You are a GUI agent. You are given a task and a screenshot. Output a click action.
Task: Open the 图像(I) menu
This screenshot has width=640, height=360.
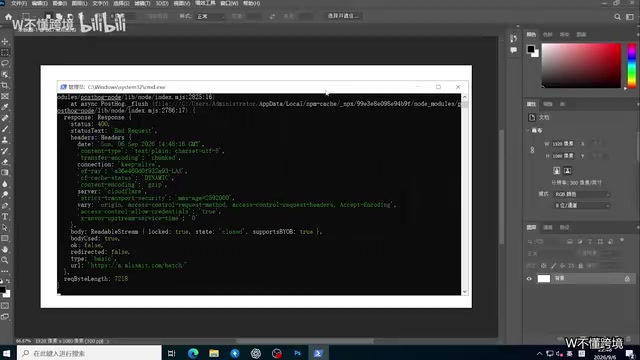60,3
